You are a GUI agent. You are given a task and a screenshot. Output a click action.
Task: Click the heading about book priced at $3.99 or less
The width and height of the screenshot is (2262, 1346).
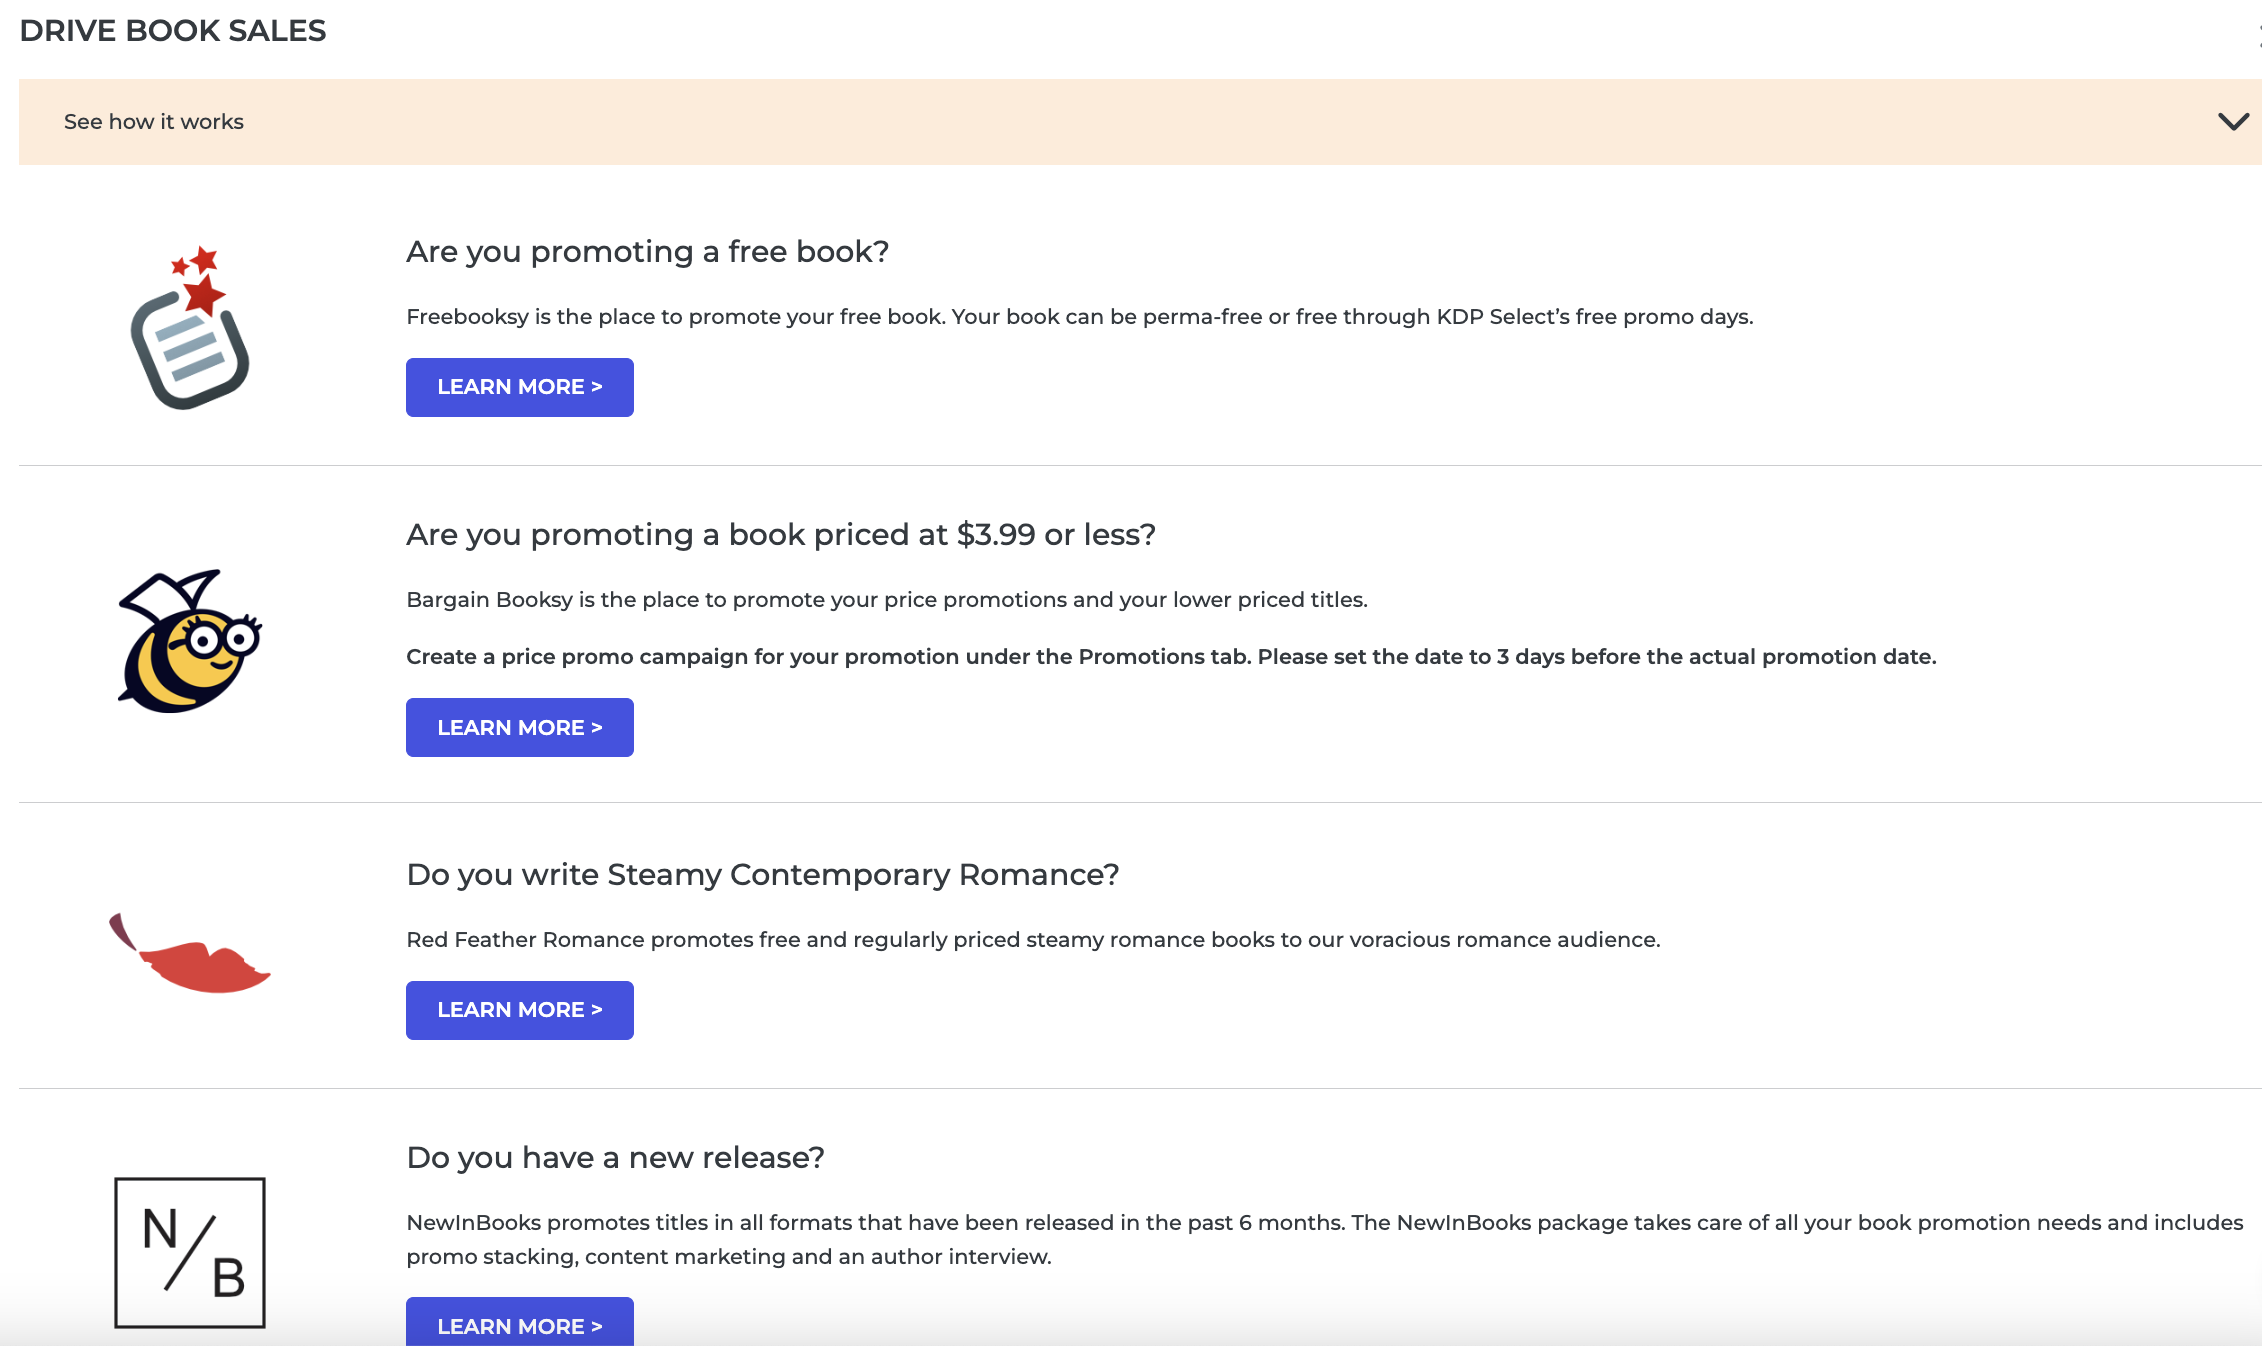pyautogui.click(x=781, y=535)
